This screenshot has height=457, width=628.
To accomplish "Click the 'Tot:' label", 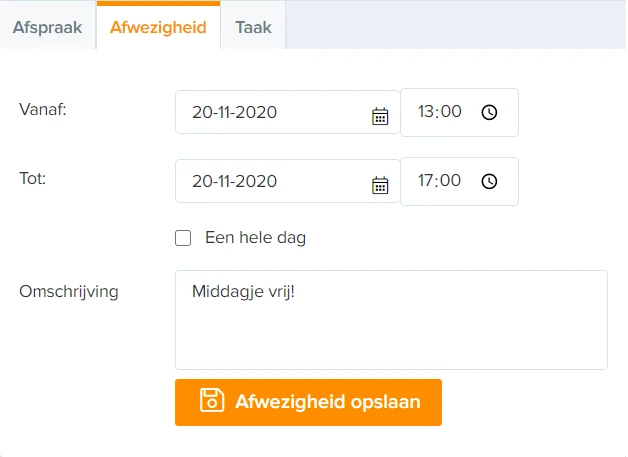I will click(33, 178).
